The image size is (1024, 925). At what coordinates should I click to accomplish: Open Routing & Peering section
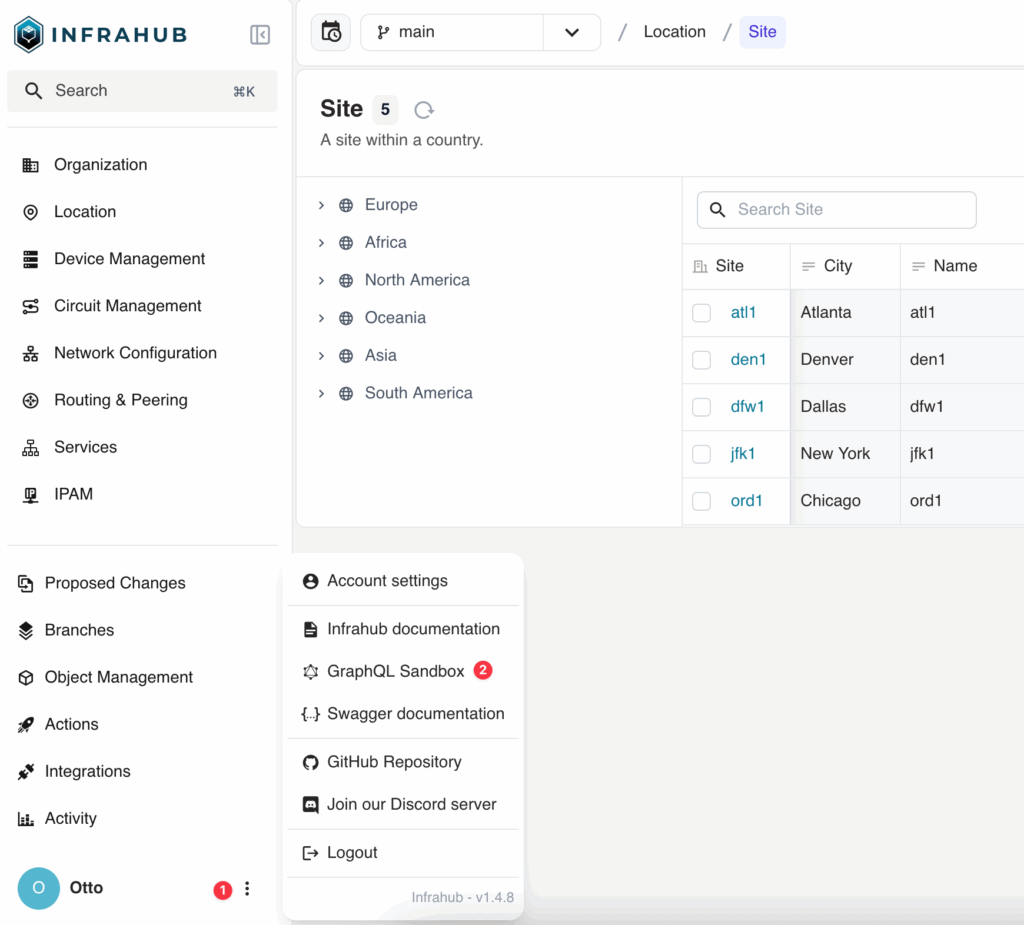click(x=120, y=400)
